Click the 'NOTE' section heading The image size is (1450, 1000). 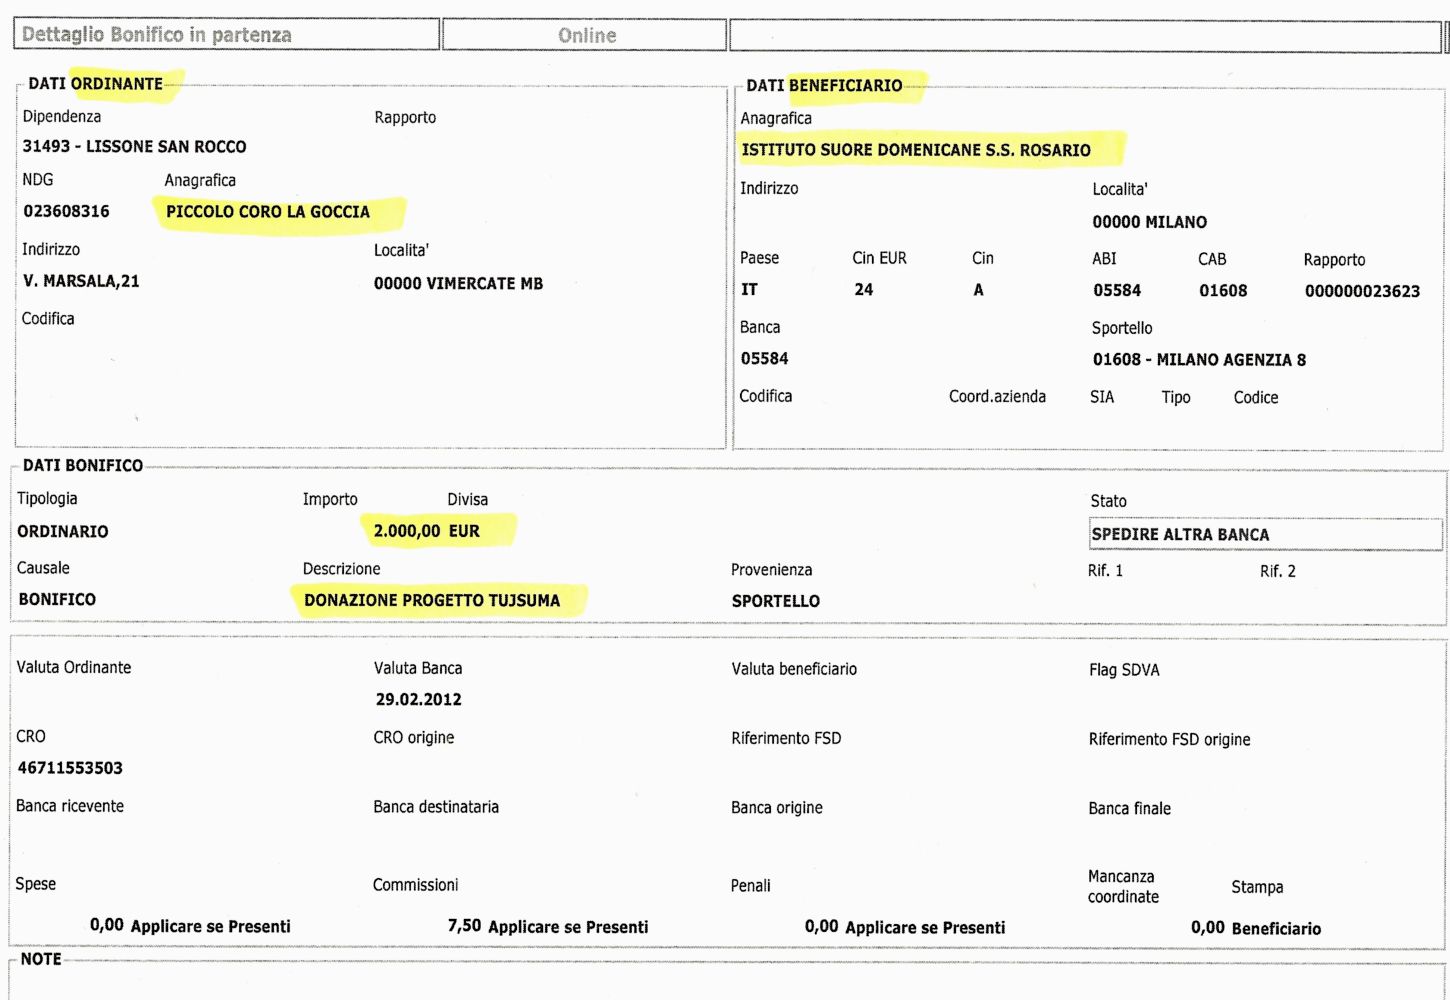coord(41,959)
